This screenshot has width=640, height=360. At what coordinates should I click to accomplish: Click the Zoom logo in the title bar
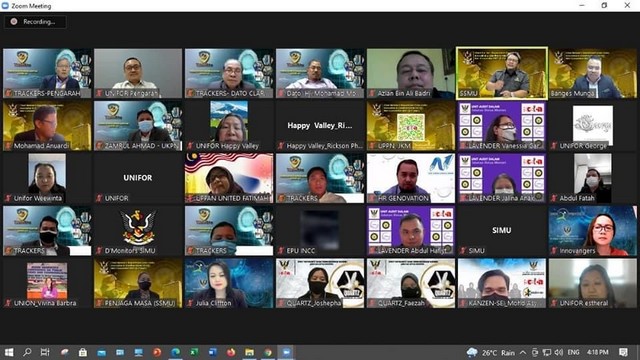click(5, 6)
